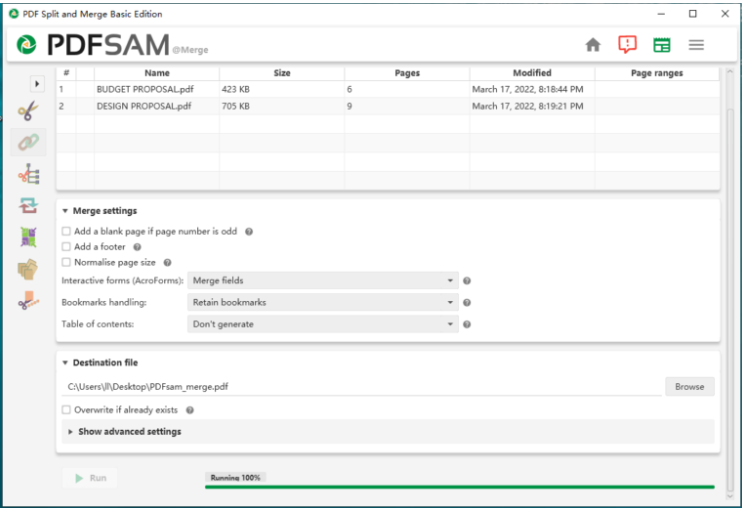Select the BUDGET PROPOSAL.pdf row
The height and width of the screenshot is (508, 742).
[388, 89]
